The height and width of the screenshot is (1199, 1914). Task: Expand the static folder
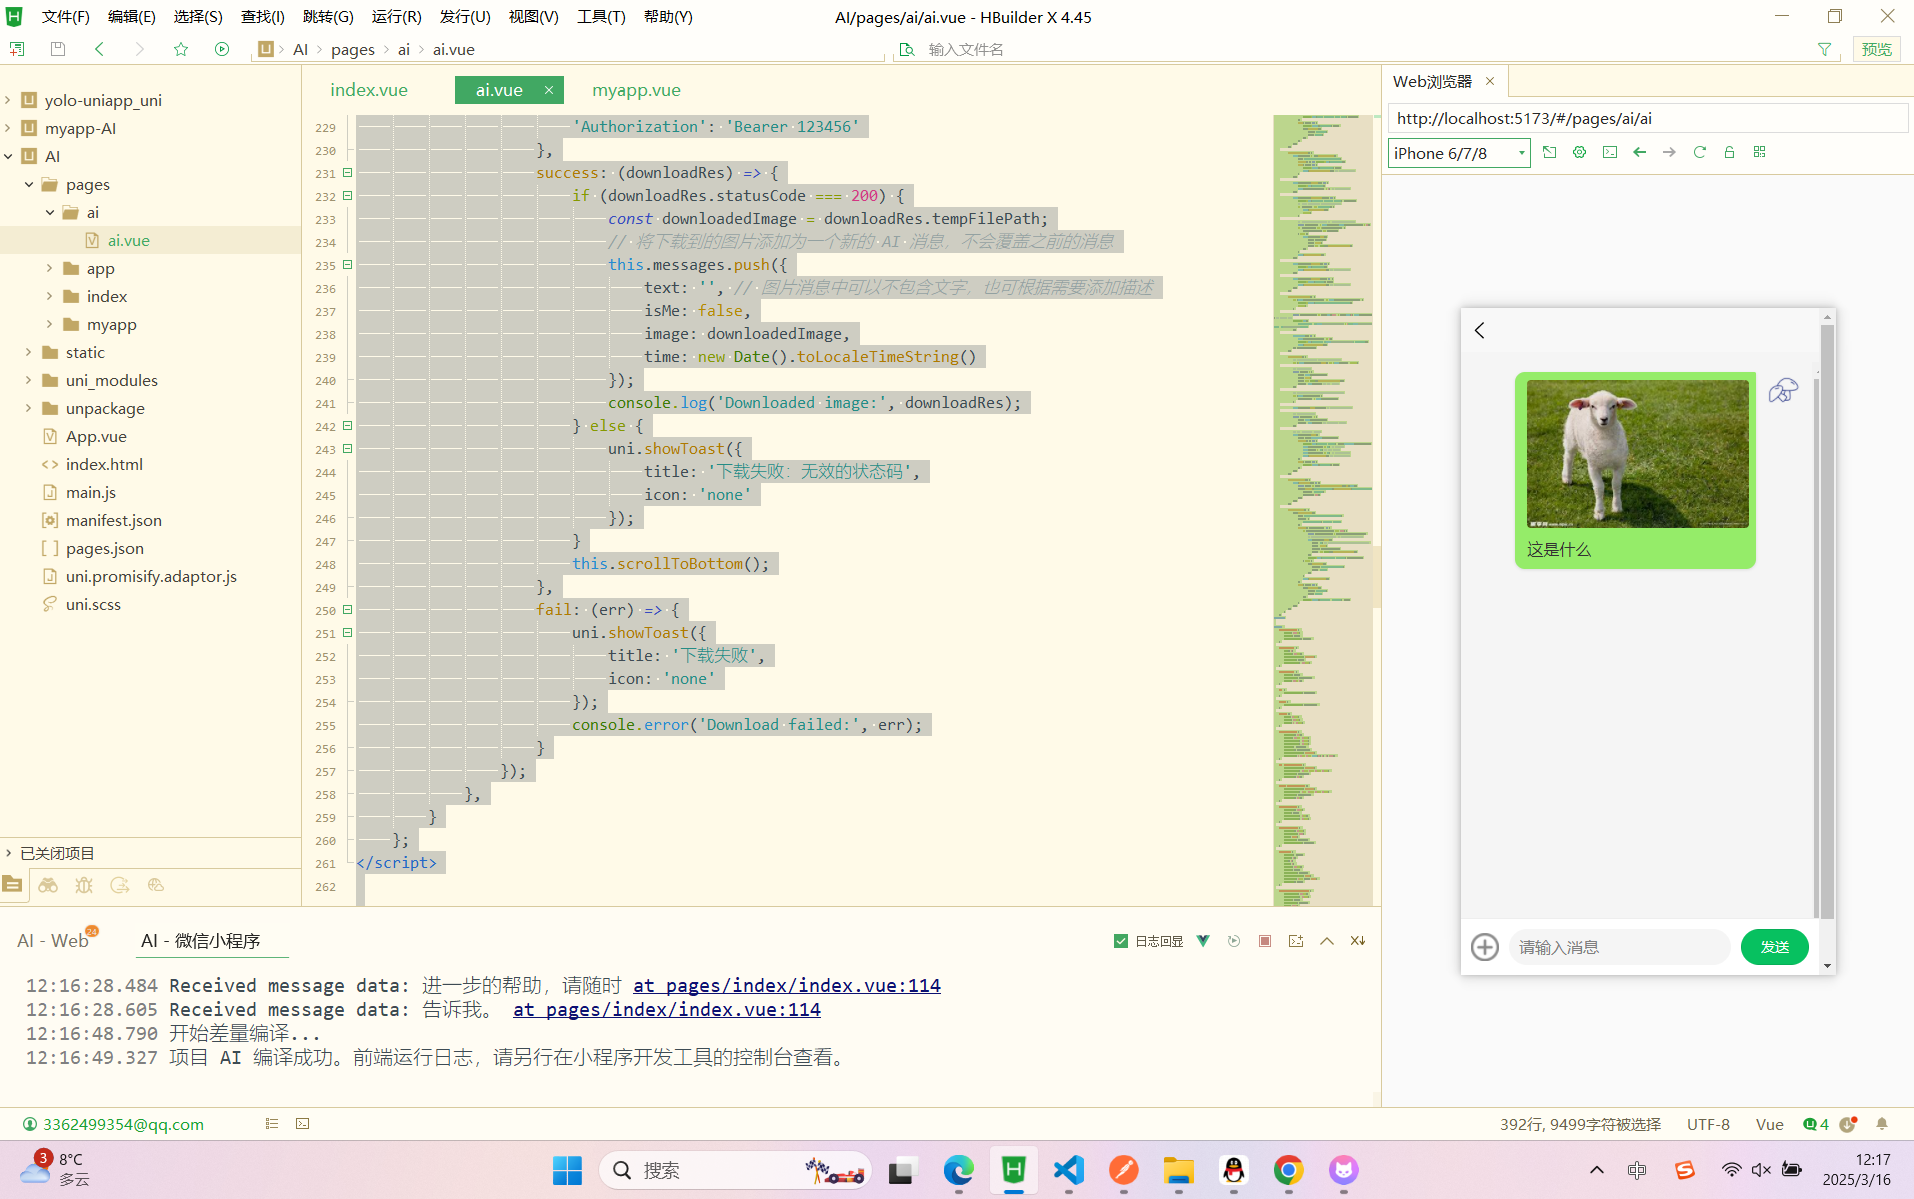[x=29, y=352]
